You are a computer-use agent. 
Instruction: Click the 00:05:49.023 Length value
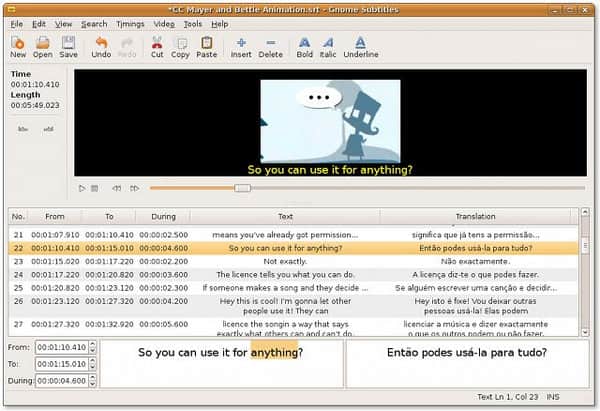click(x=35, y=105)
